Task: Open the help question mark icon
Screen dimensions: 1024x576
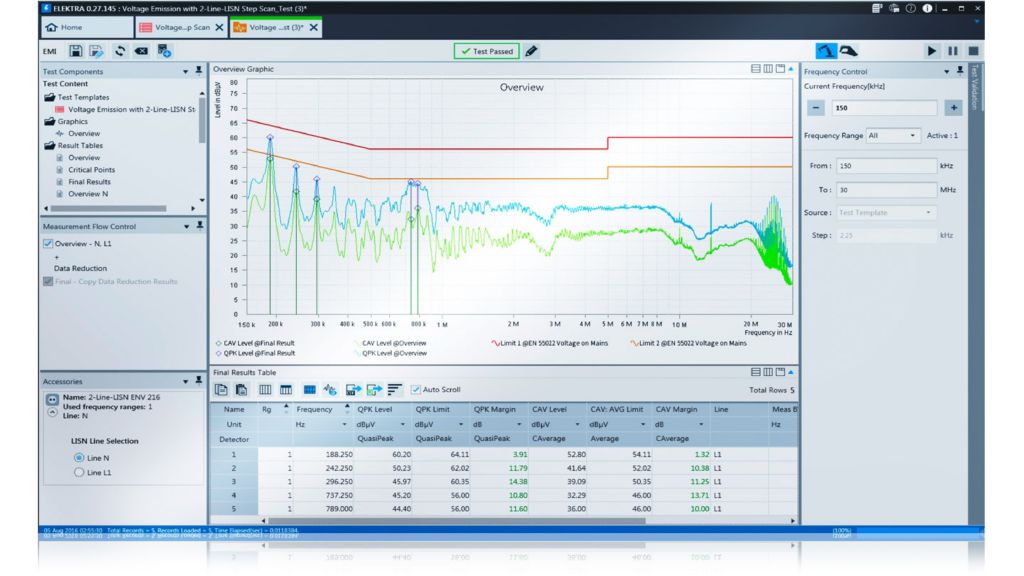Action: click(911, 8)
